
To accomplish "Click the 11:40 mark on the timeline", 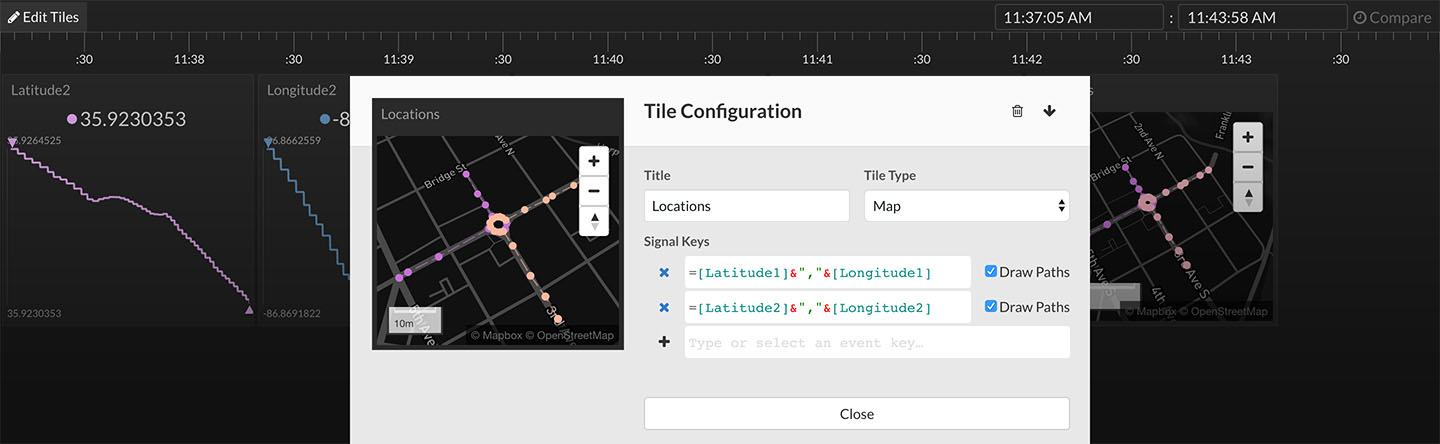I will (x=608, y=59).
